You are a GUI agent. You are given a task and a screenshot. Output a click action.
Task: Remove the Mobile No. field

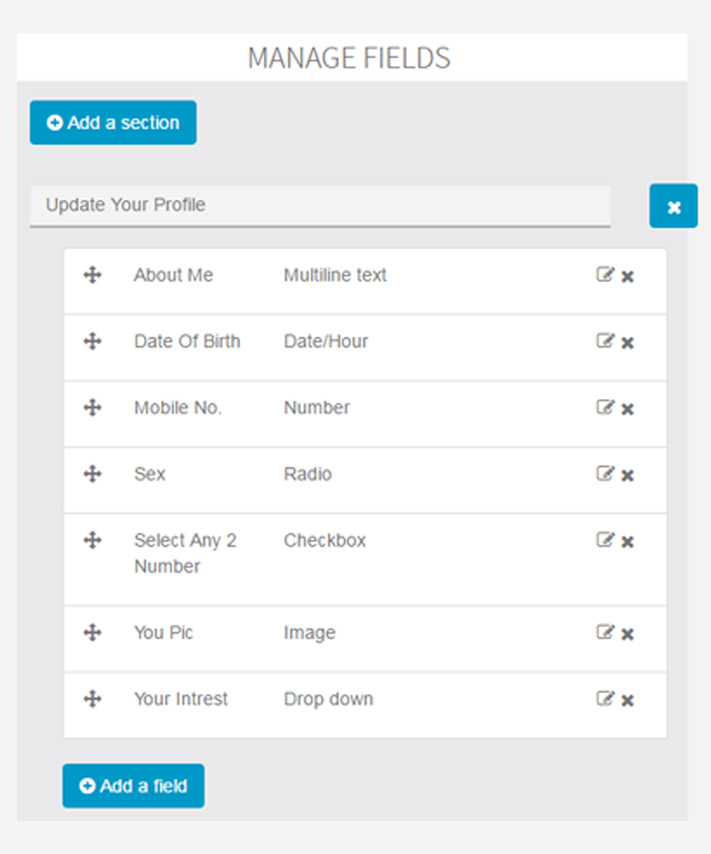[x=628, y=409]
